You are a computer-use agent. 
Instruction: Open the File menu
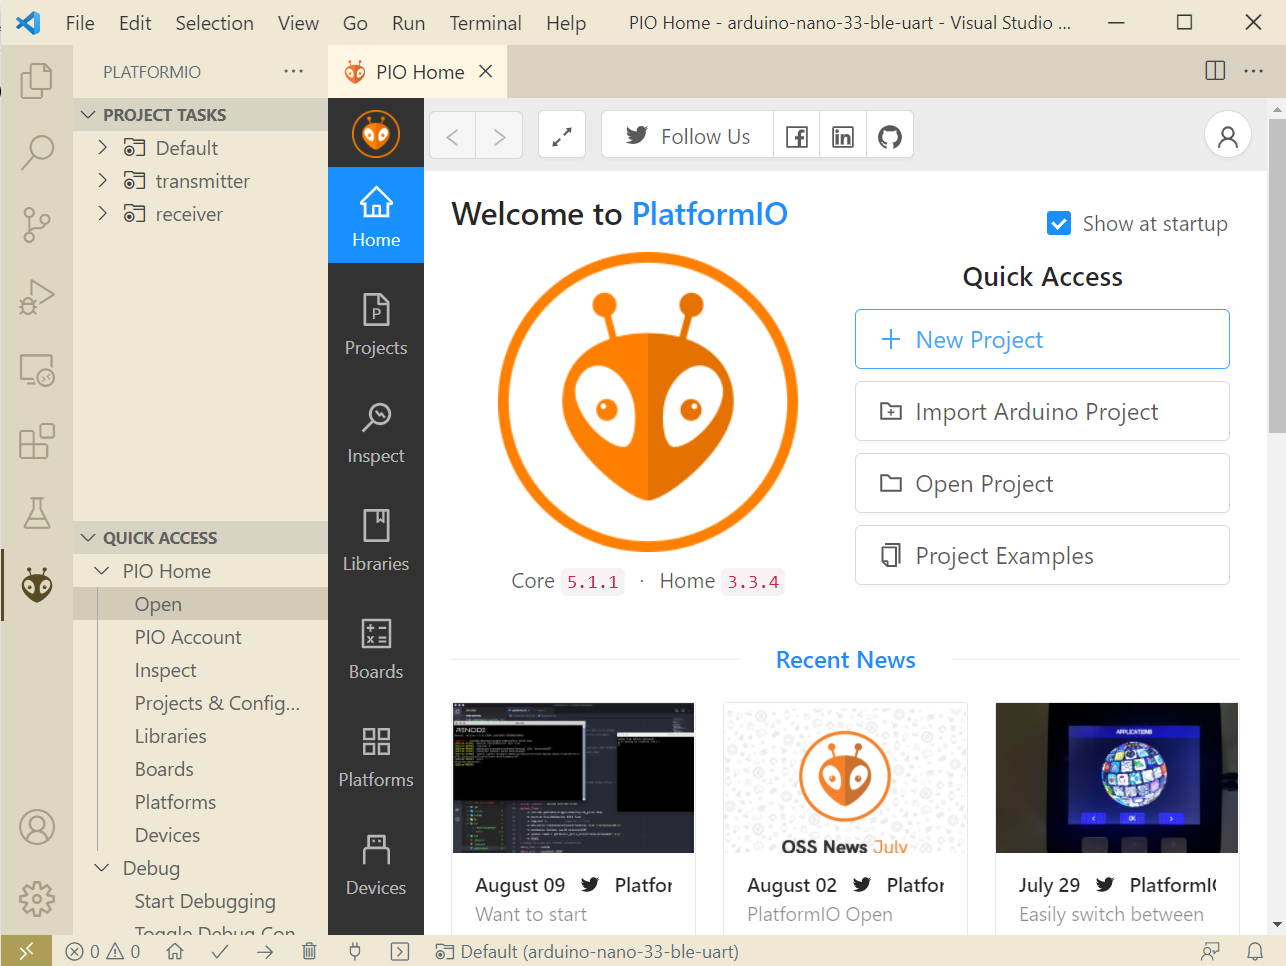point(80,23)
